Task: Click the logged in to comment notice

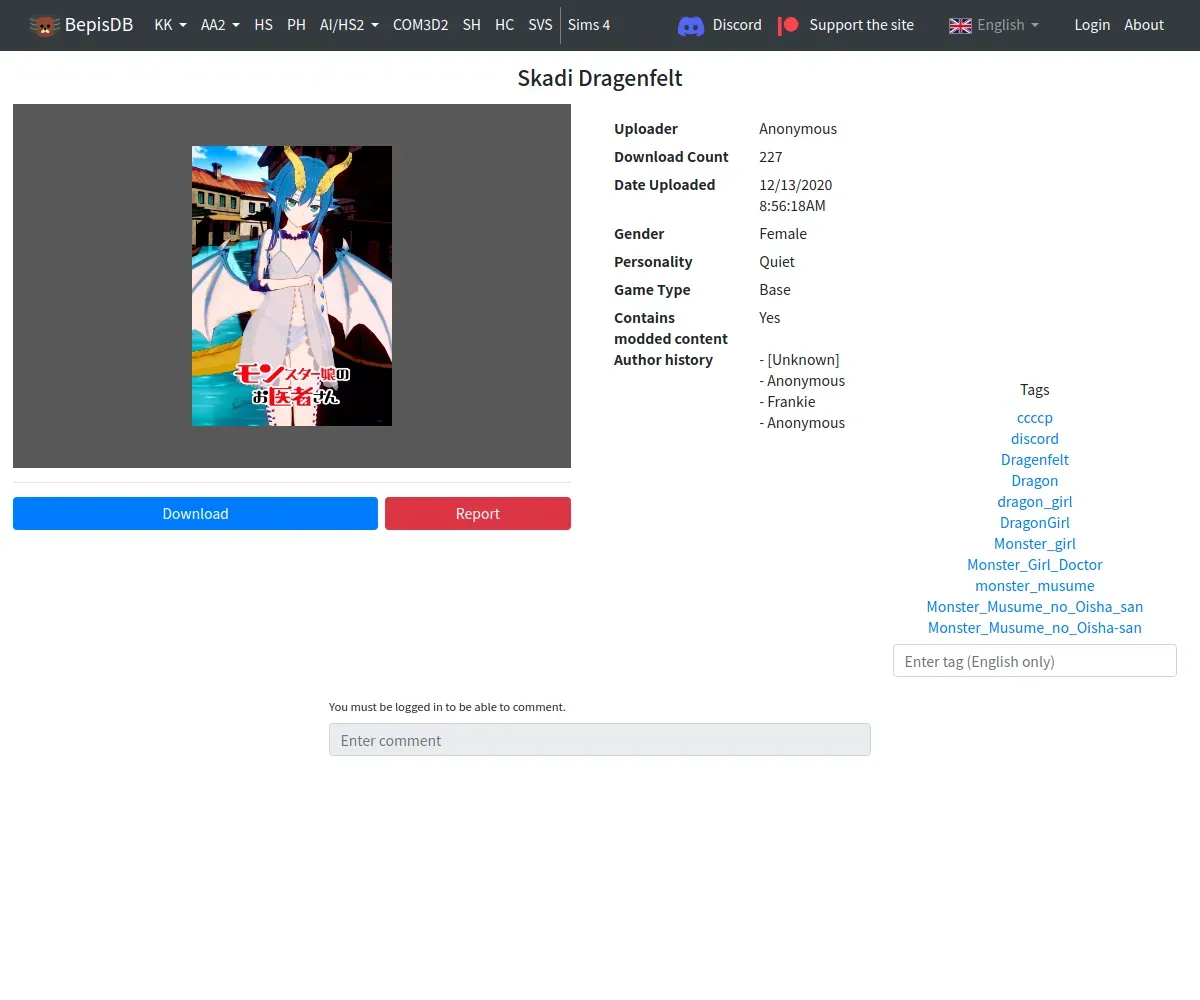Action: point(447,707)
